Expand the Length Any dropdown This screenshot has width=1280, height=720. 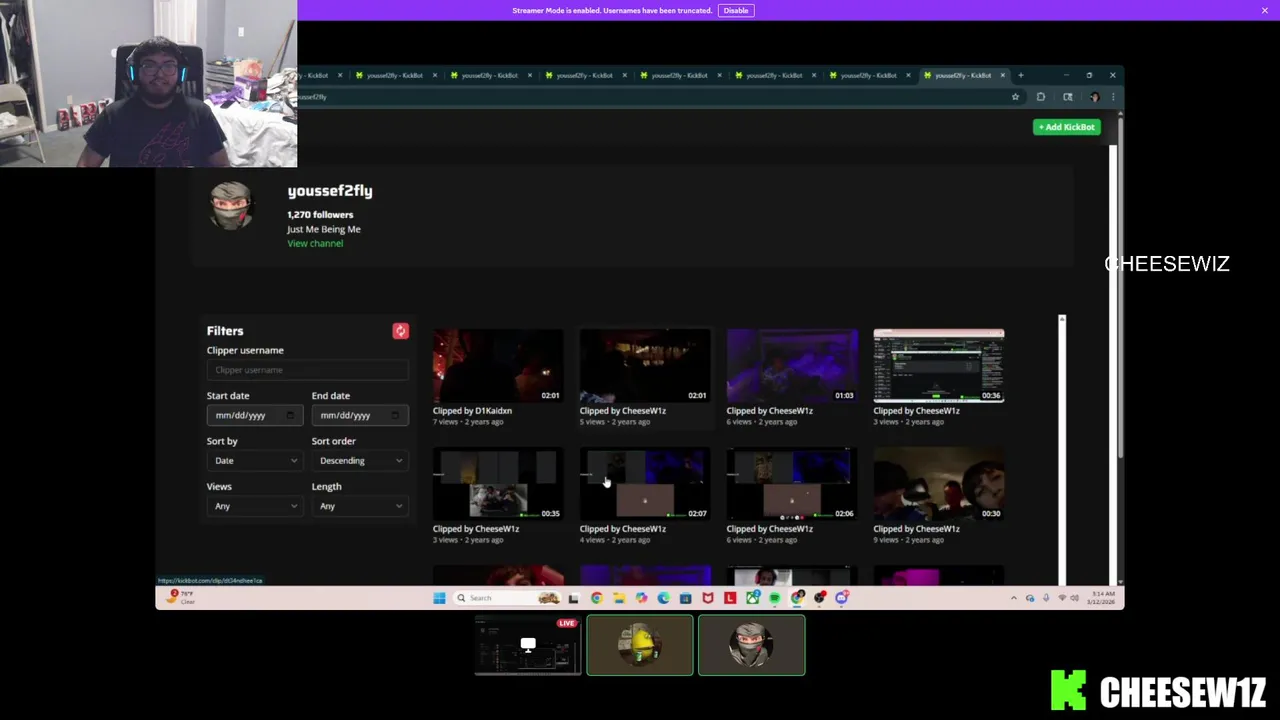click(x=360, y=506)
